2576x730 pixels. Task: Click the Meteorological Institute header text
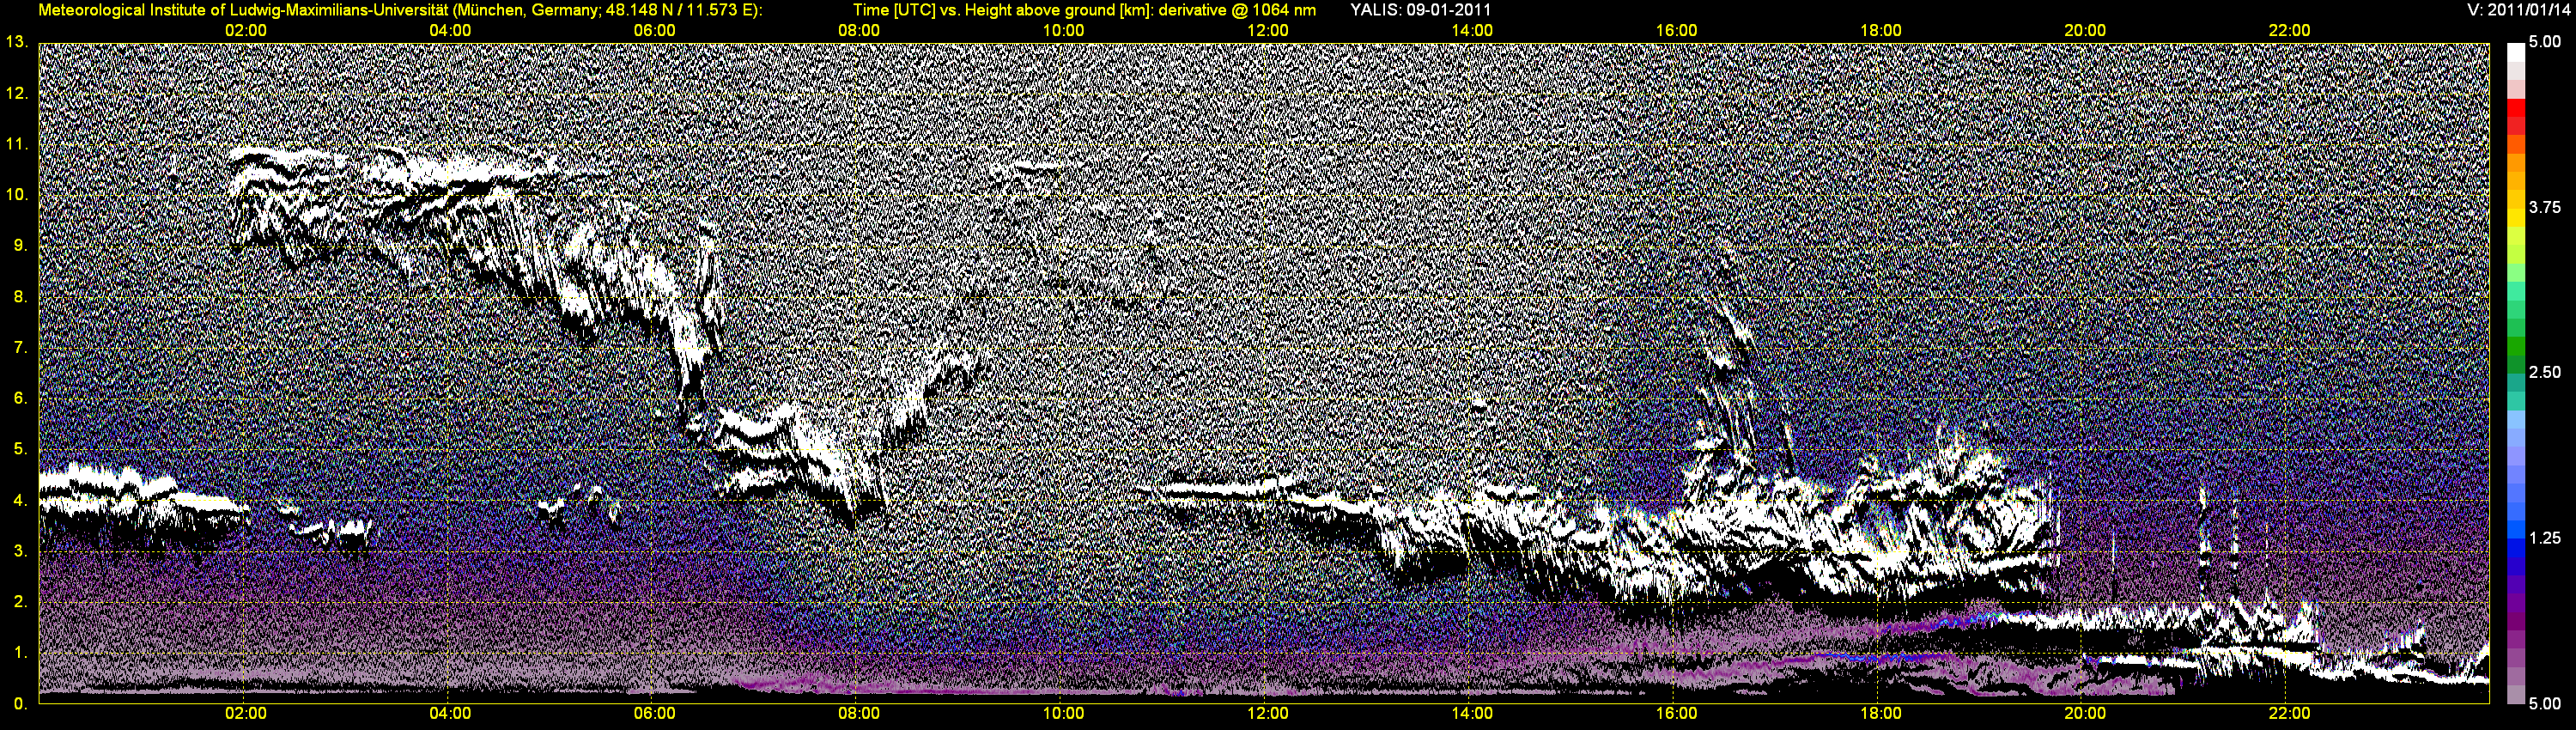pyautogui.click(x=400, y=10)
